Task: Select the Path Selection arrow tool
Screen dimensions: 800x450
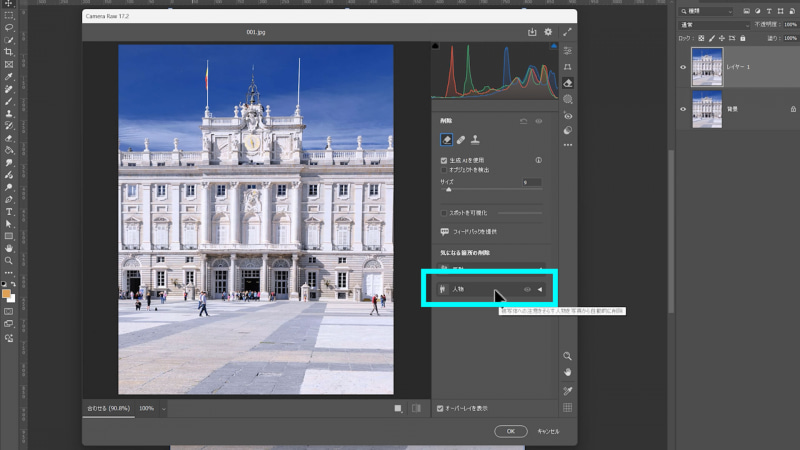Action: (x=9, y=224)
